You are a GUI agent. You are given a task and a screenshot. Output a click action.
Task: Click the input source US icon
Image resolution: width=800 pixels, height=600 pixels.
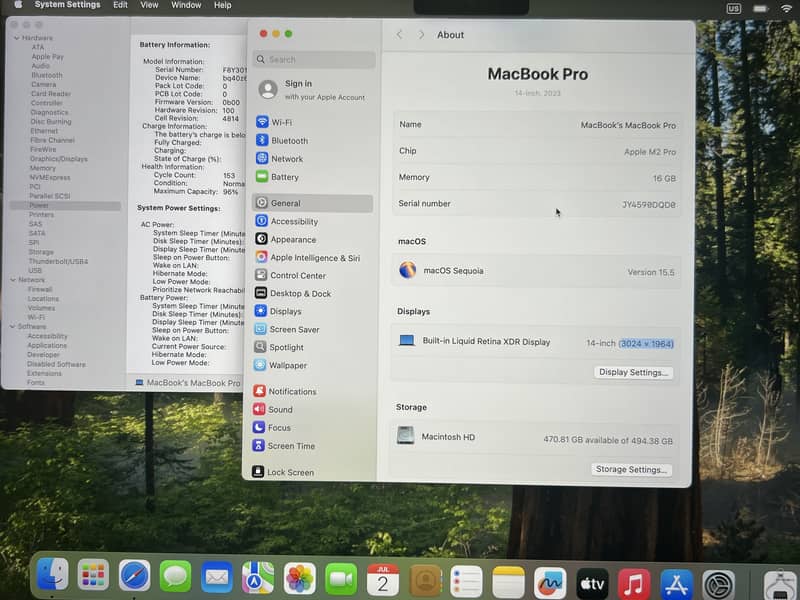[733, 8]
